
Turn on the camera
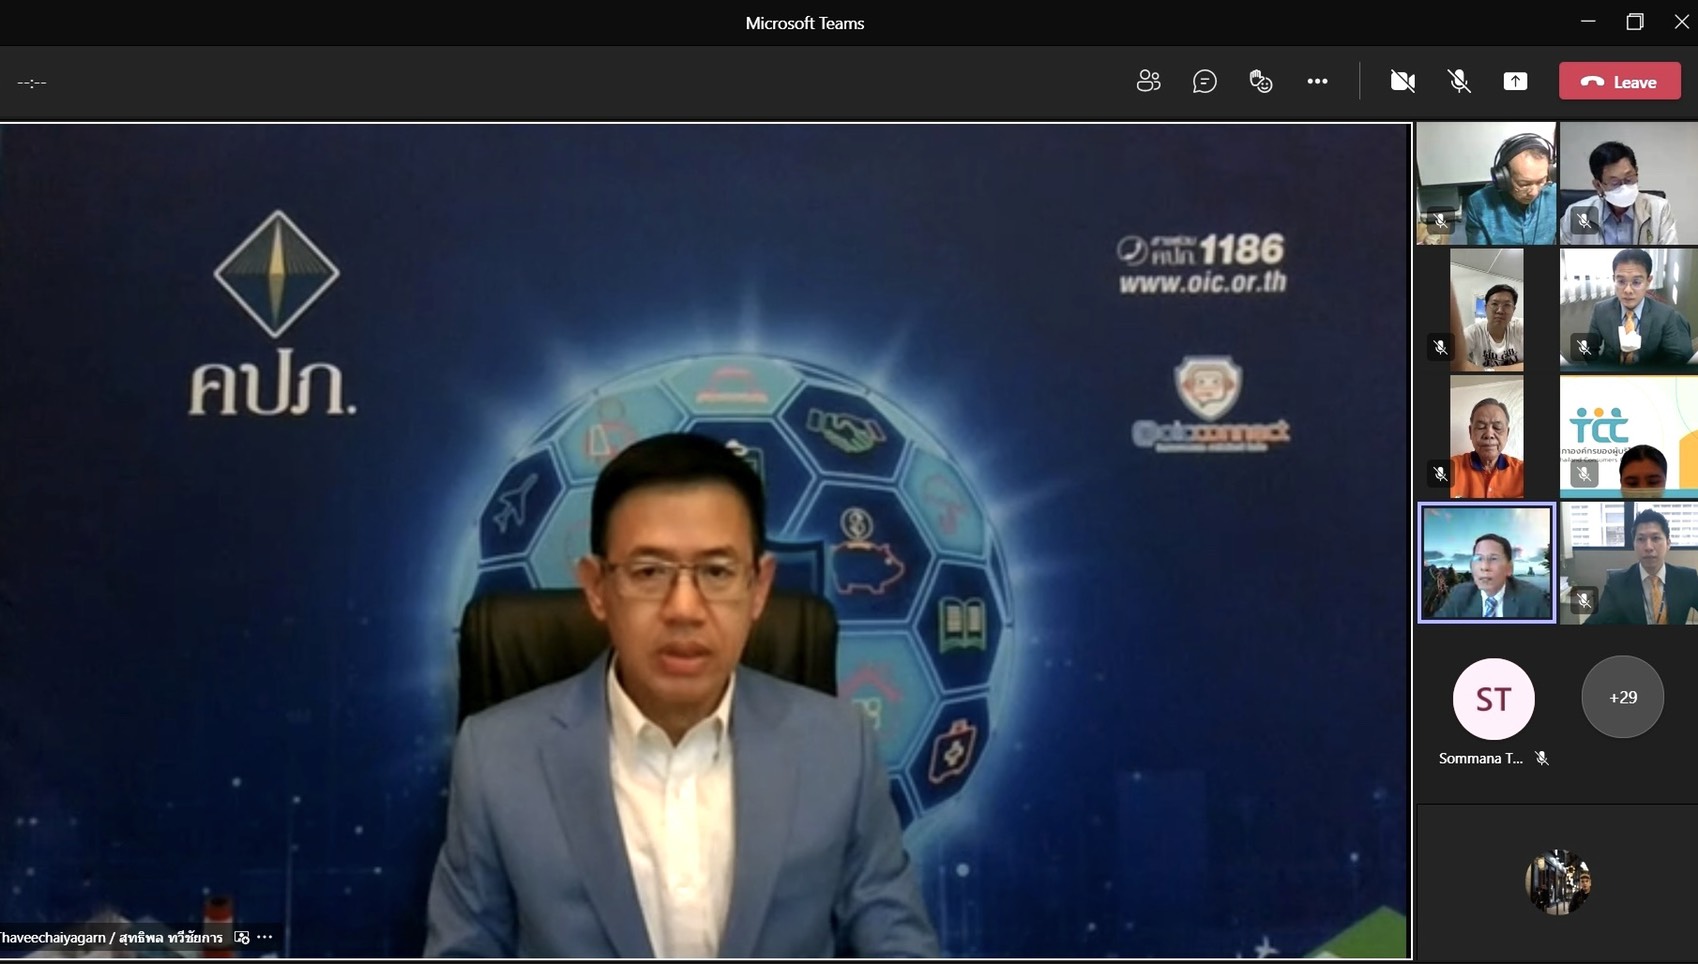[x=1402, y=82]
